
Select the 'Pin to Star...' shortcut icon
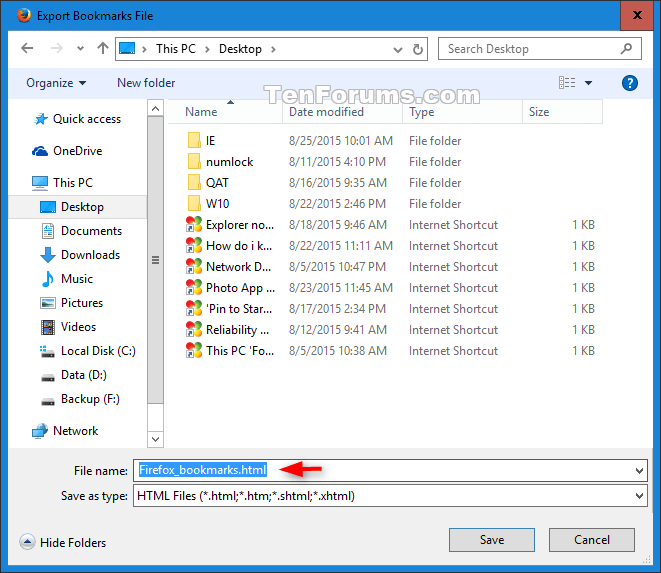click(194, 309)
